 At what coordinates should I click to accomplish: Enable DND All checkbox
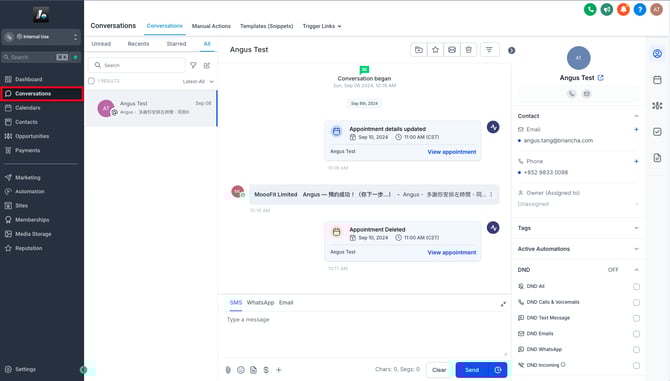click(636, 287)
